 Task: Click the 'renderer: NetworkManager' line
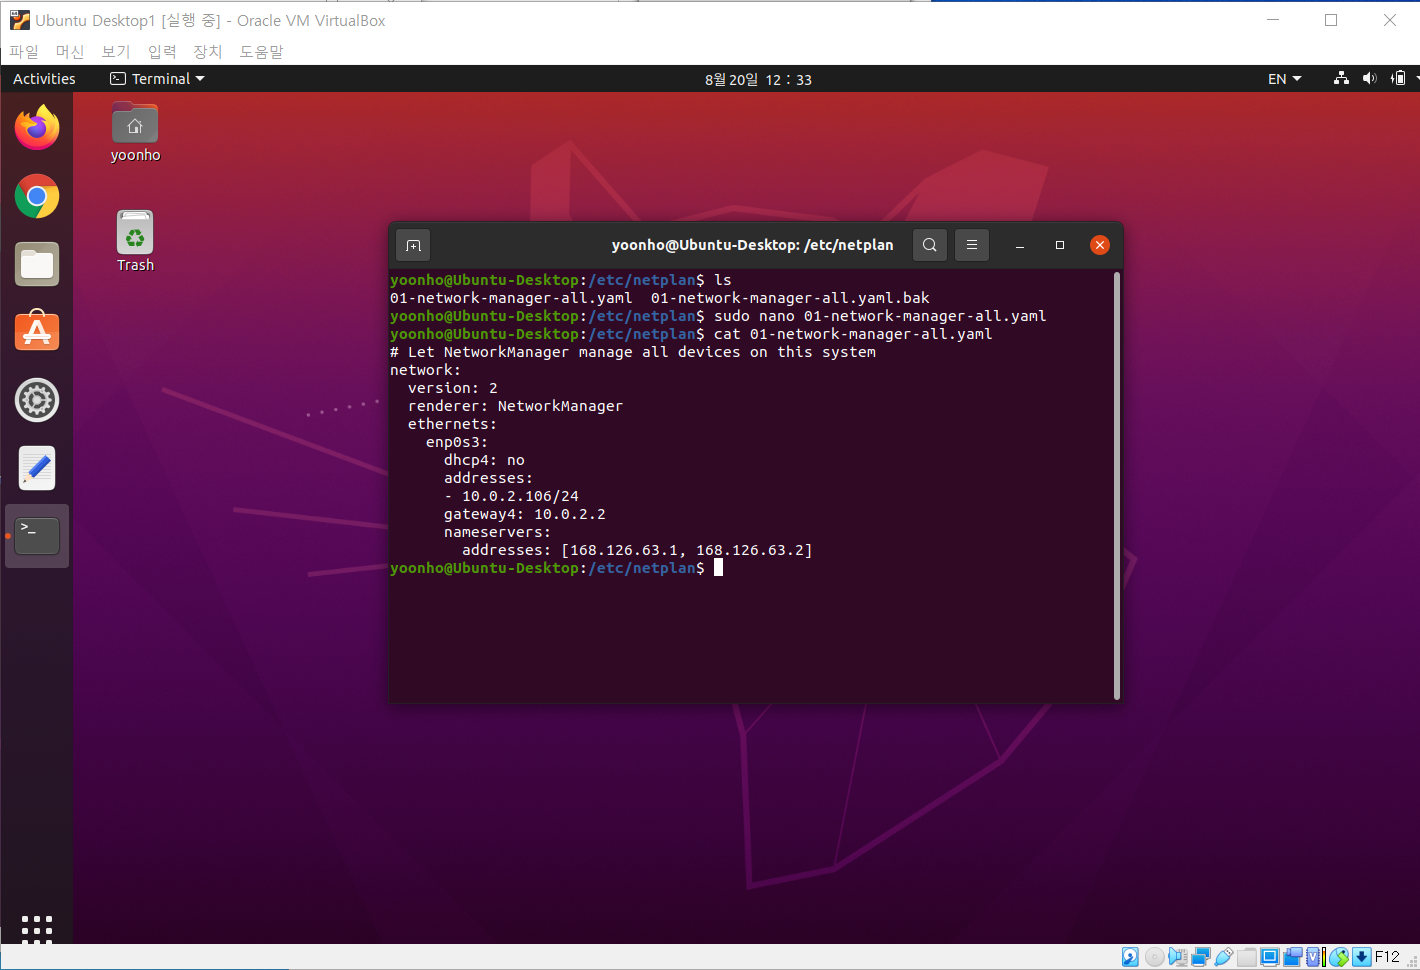tap(515, 406)
